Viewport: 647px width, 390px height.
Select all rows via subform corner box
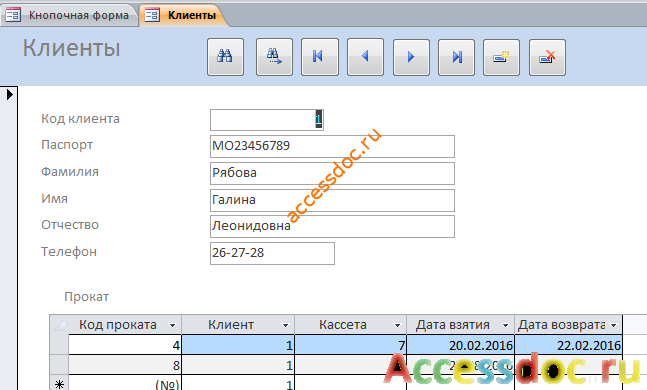point(59,325)
